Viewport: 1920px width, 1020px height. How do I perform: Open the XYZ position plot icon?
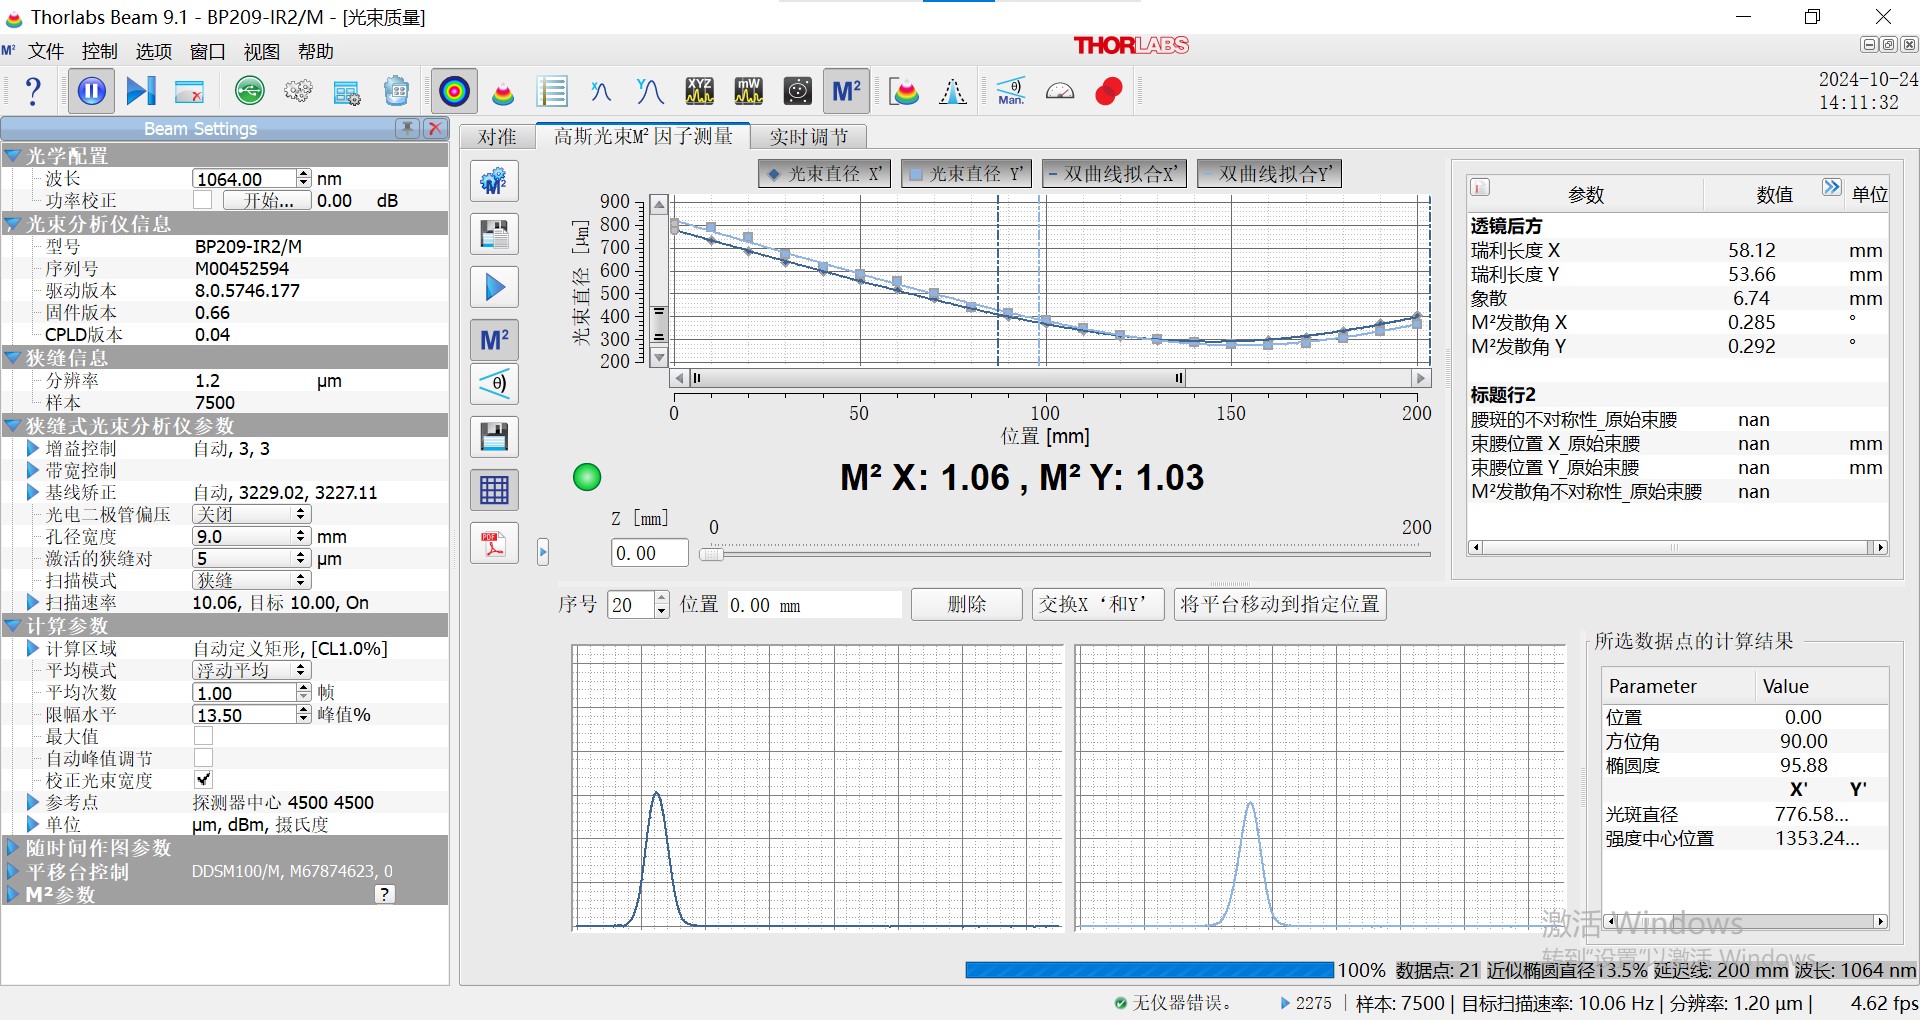click(x=699, y=92)
